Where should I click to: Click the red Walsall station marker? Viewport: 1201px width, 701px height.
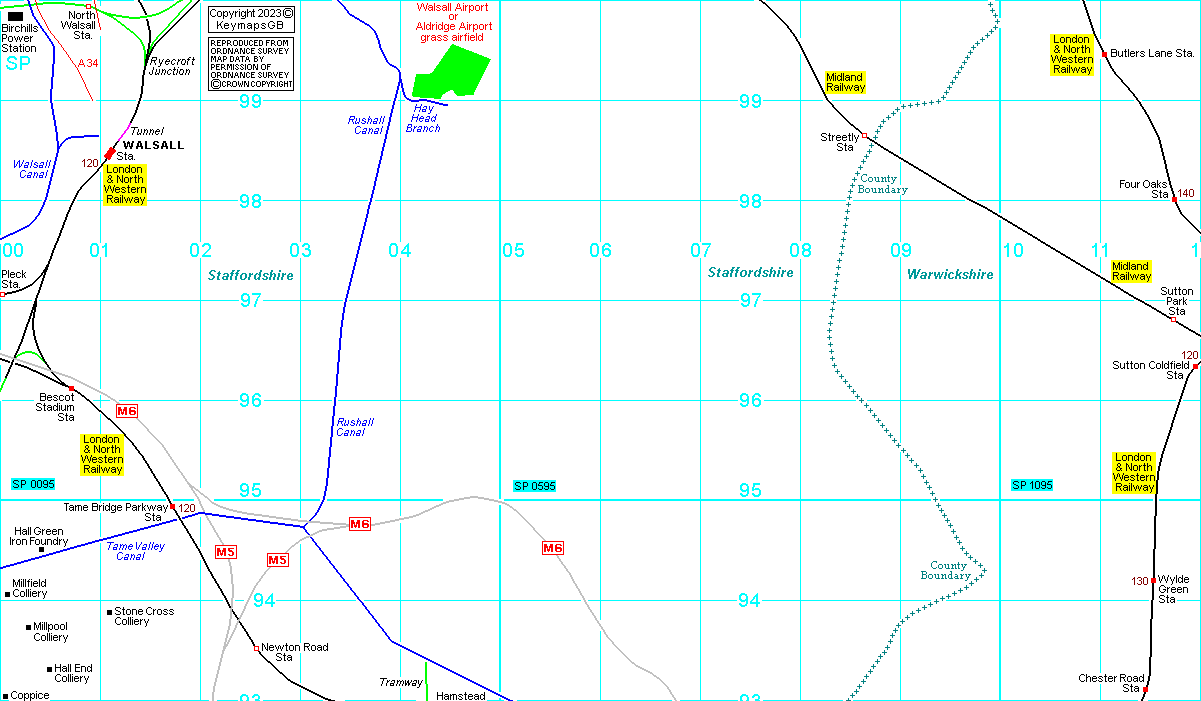[110, 154]
